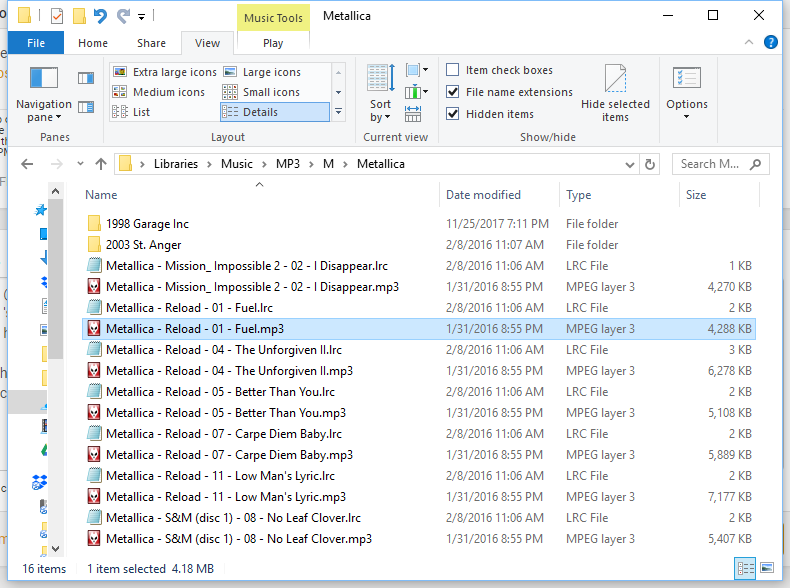Click the Redo icon in title bar
The width and height of the screenshot is (790, 588).
point(123,16)
